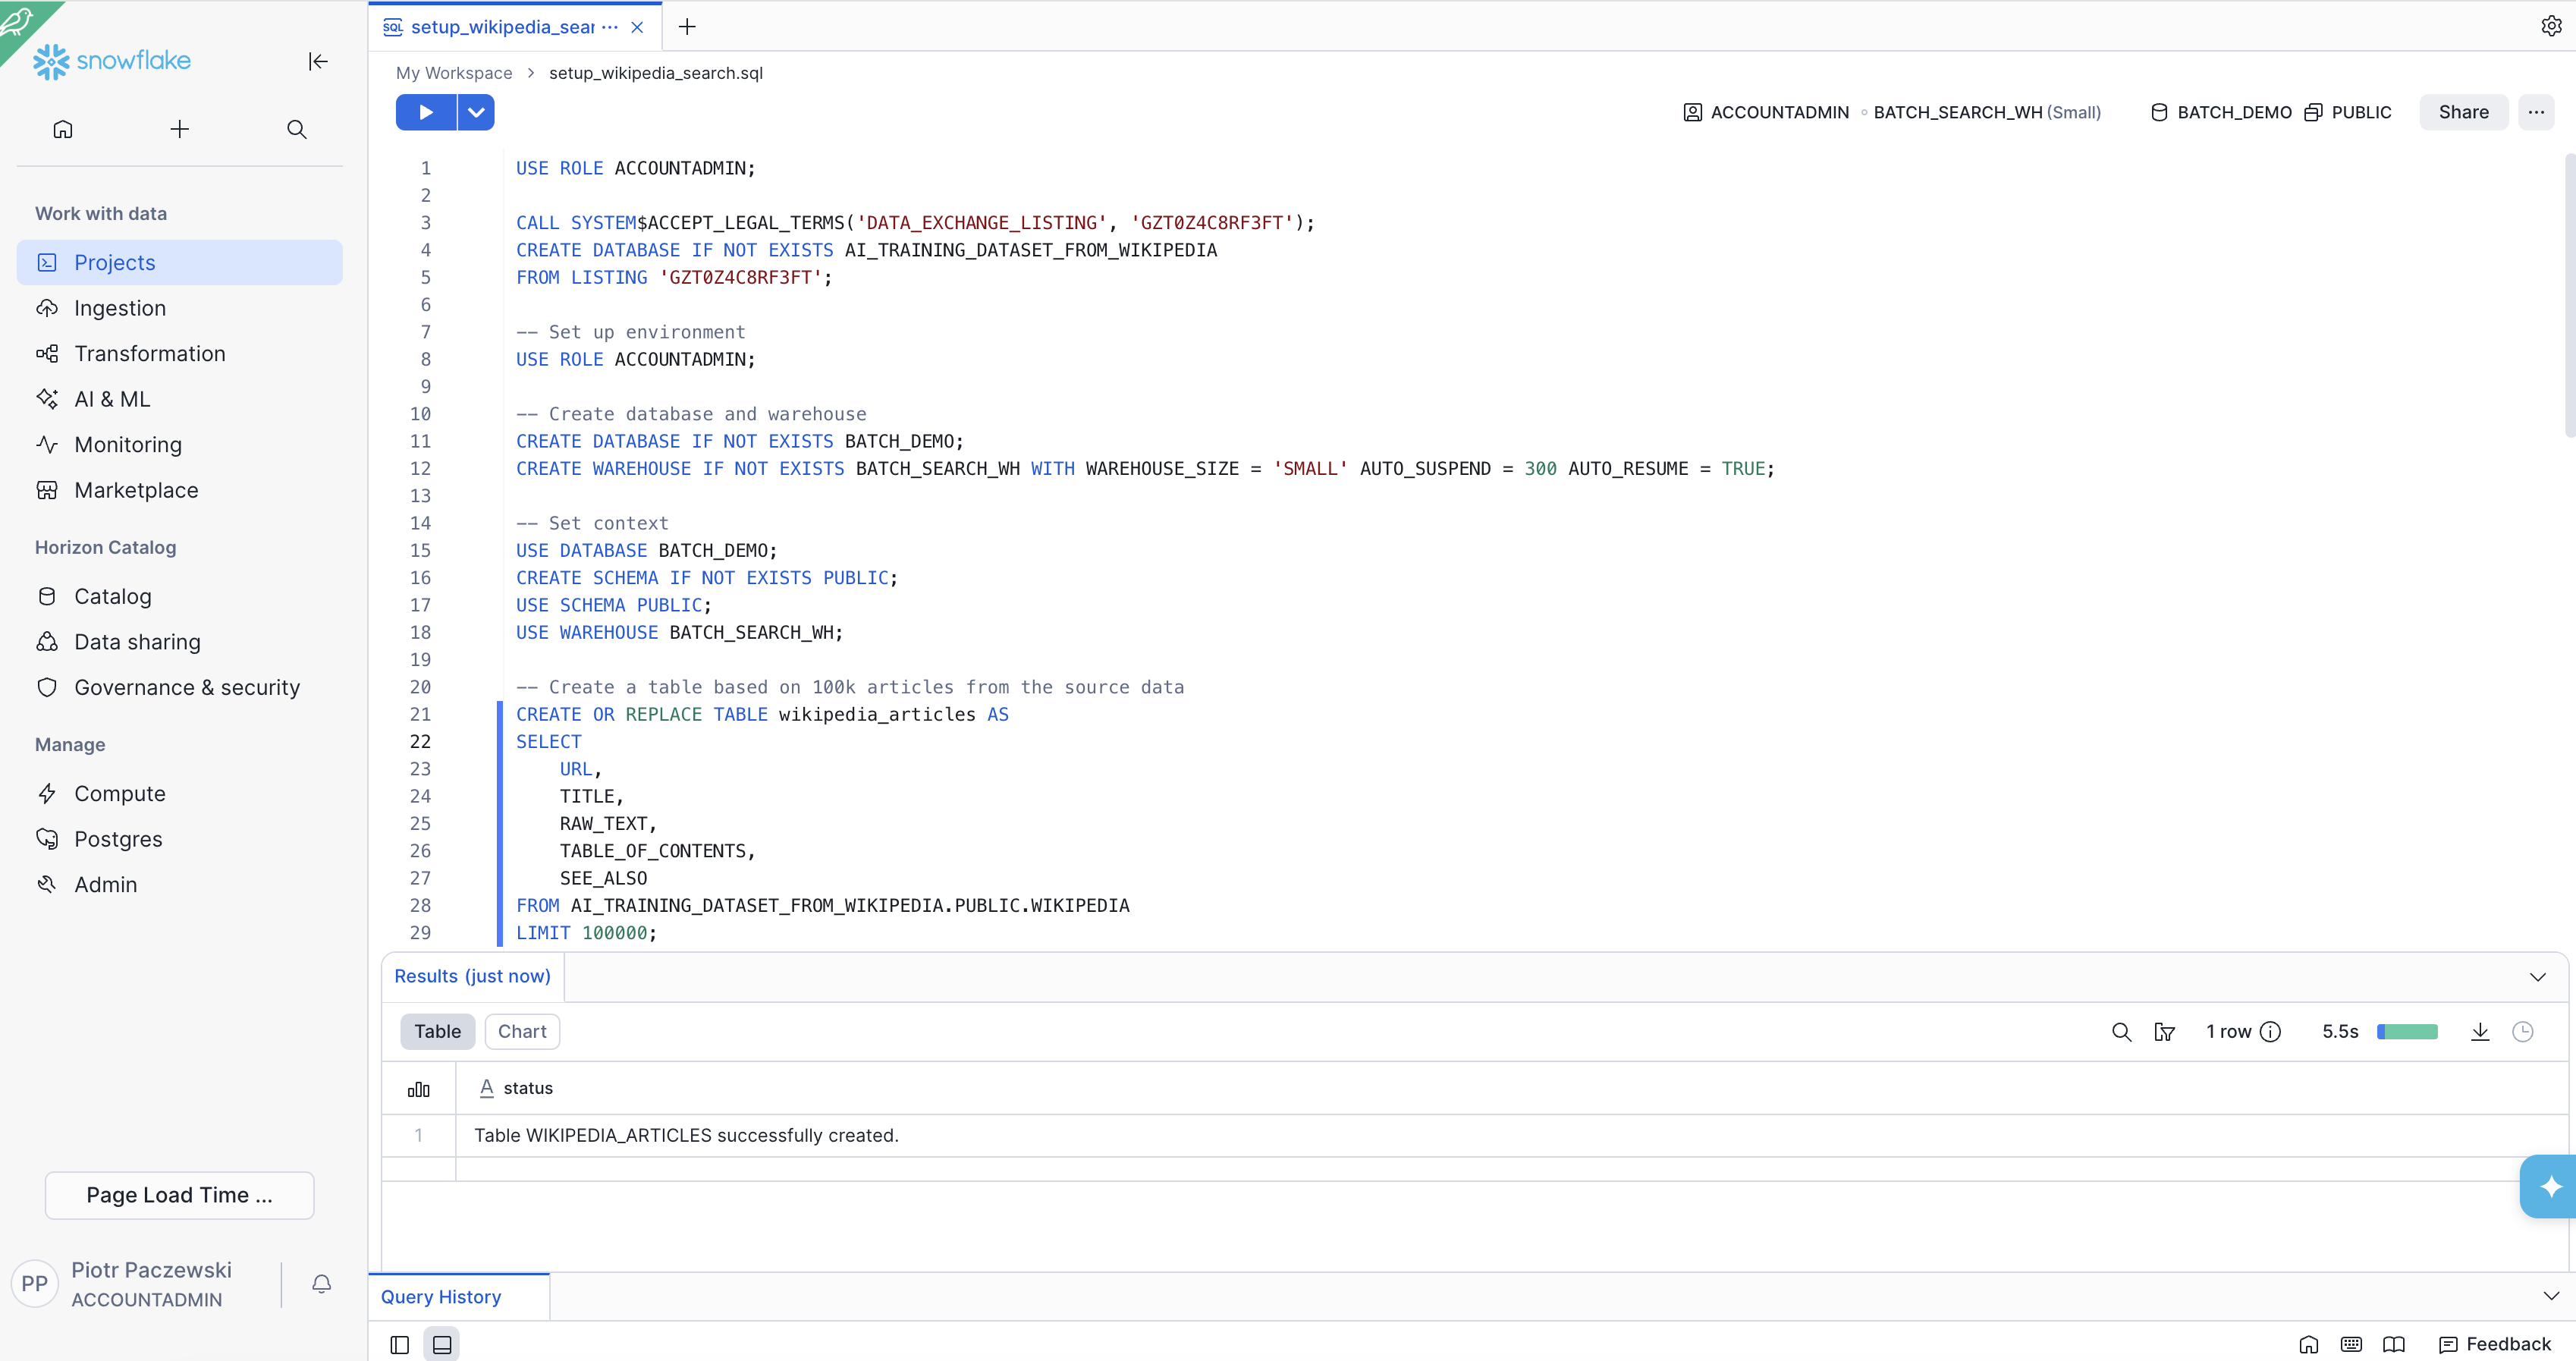
Task: Run the SQL with the play button
Action: click(x=426, y=112)
